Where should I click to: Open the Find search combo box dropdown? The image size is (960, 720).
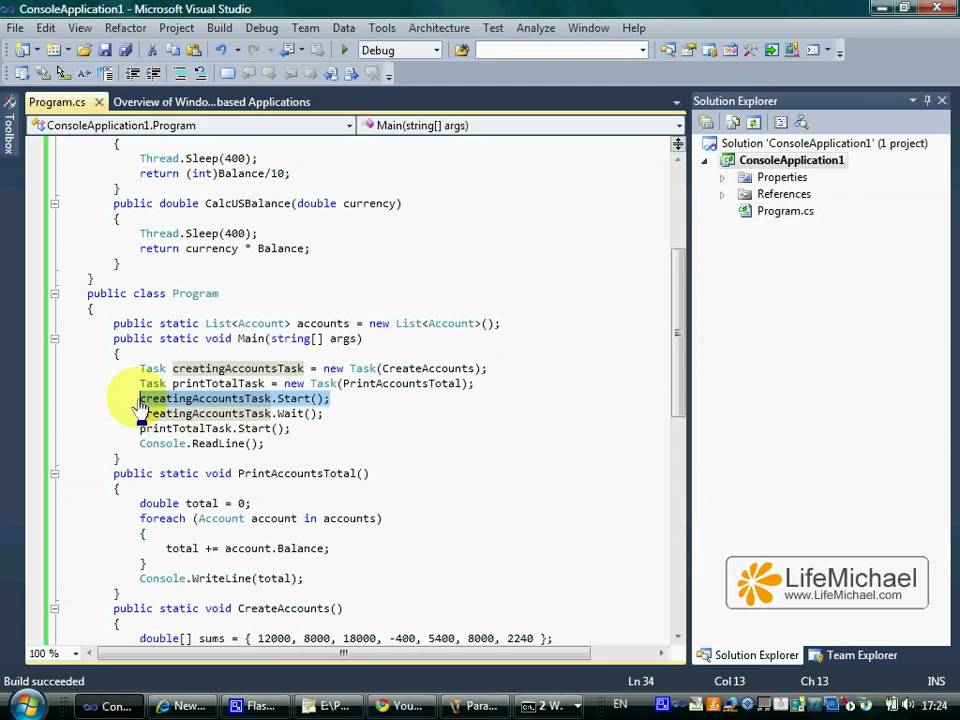click(x=642, y=50)
